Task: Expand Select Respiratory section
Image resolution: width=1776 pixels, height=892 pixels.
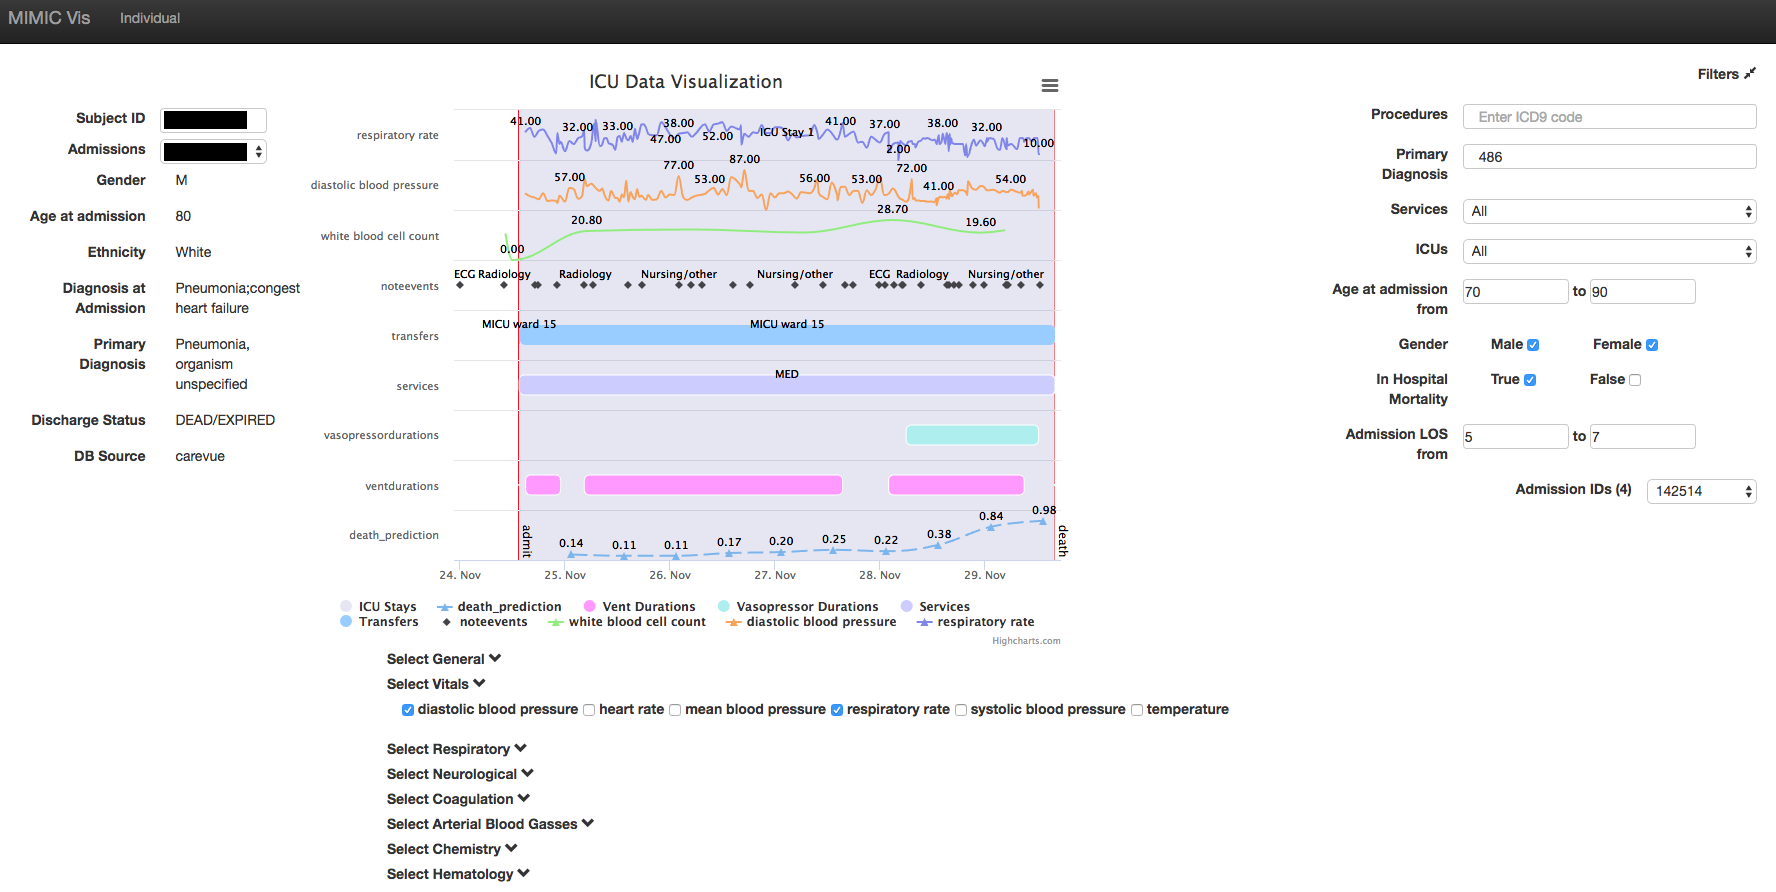Action: coord(456,749)
